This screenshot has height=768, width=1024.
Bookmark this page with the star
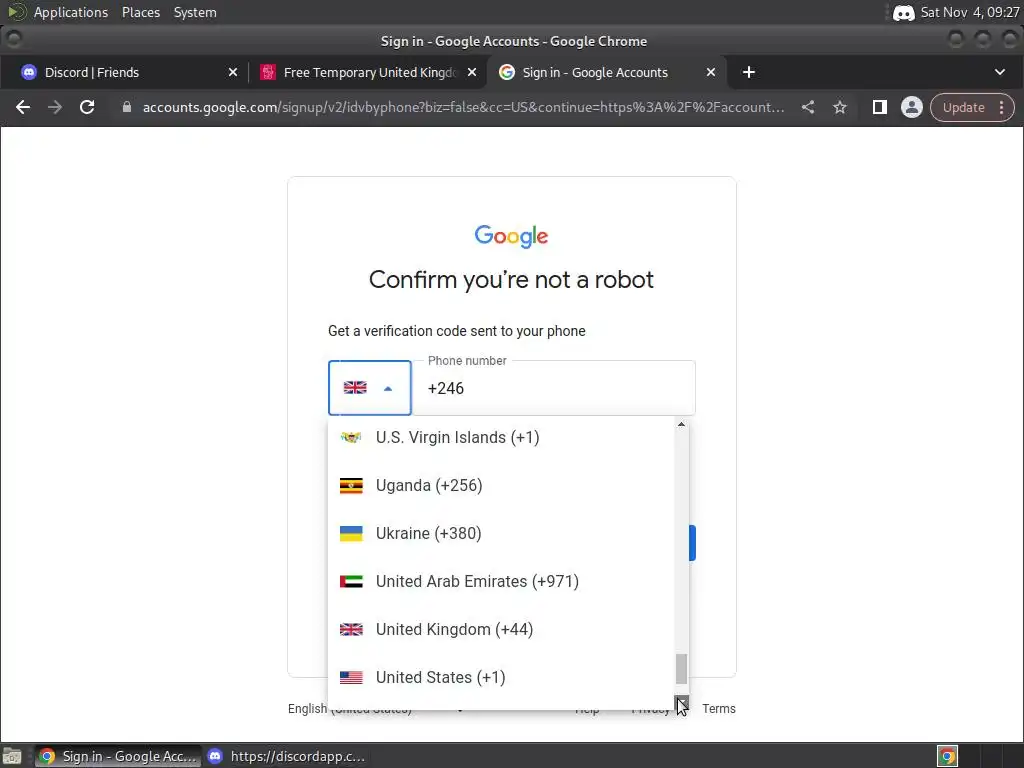(840, 107)
